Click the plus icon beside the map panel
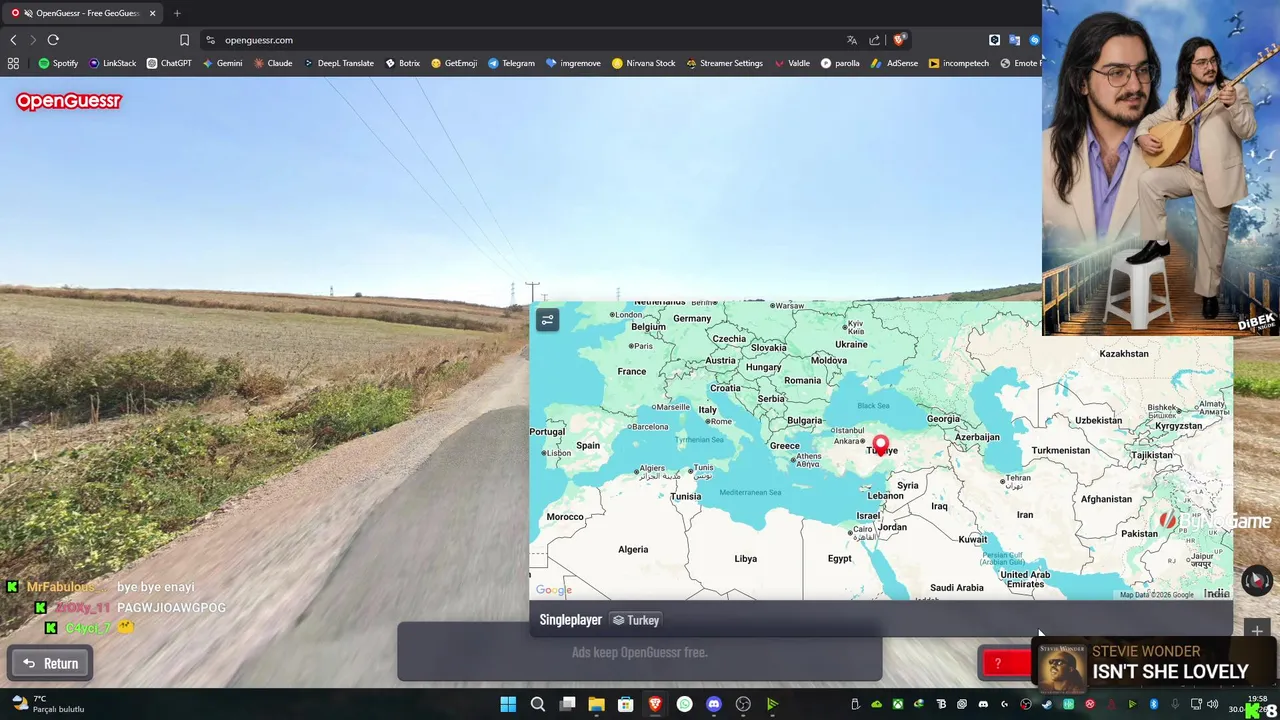Image resolution: width=1280 pixels, height=720 pixels. pyautogui.click(x=1257, y=631)
